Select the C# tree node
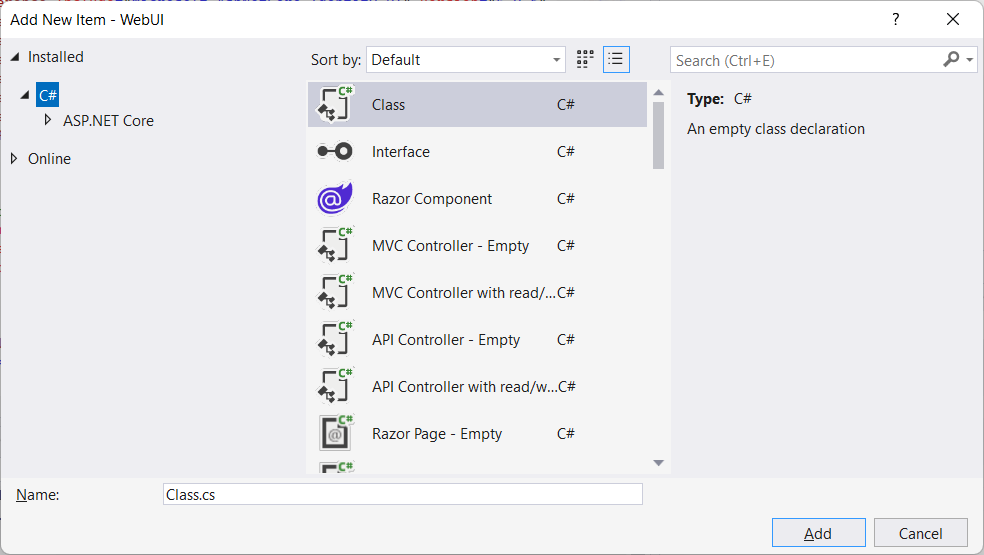 click(x=48, y=95)
